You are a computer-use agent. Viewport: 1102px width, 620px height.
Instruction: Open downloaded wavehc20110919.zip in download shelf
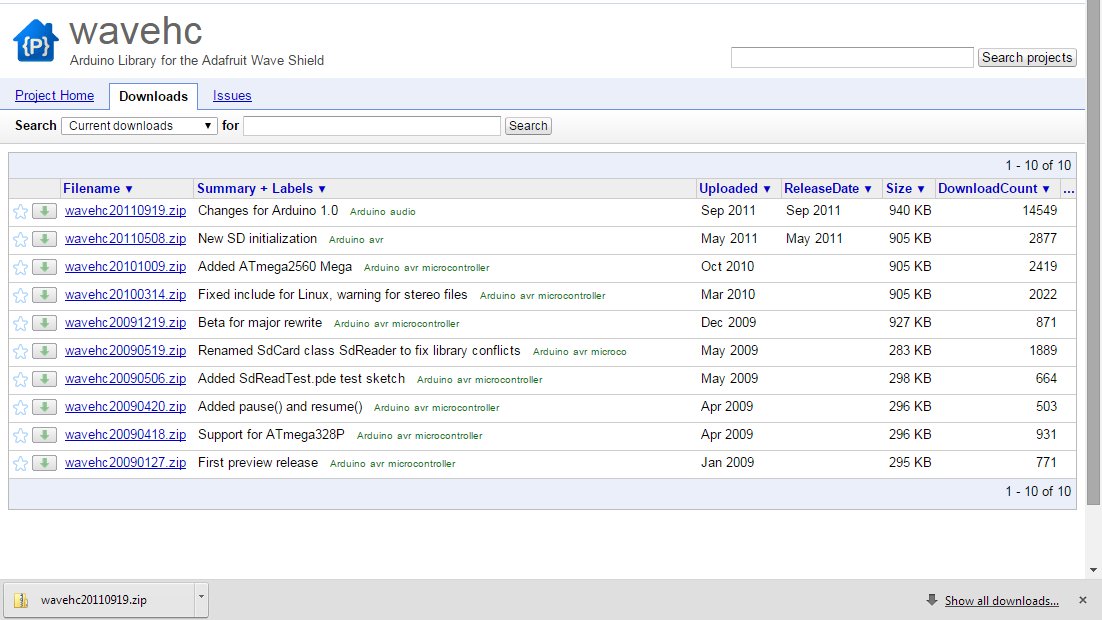[100, 600]
